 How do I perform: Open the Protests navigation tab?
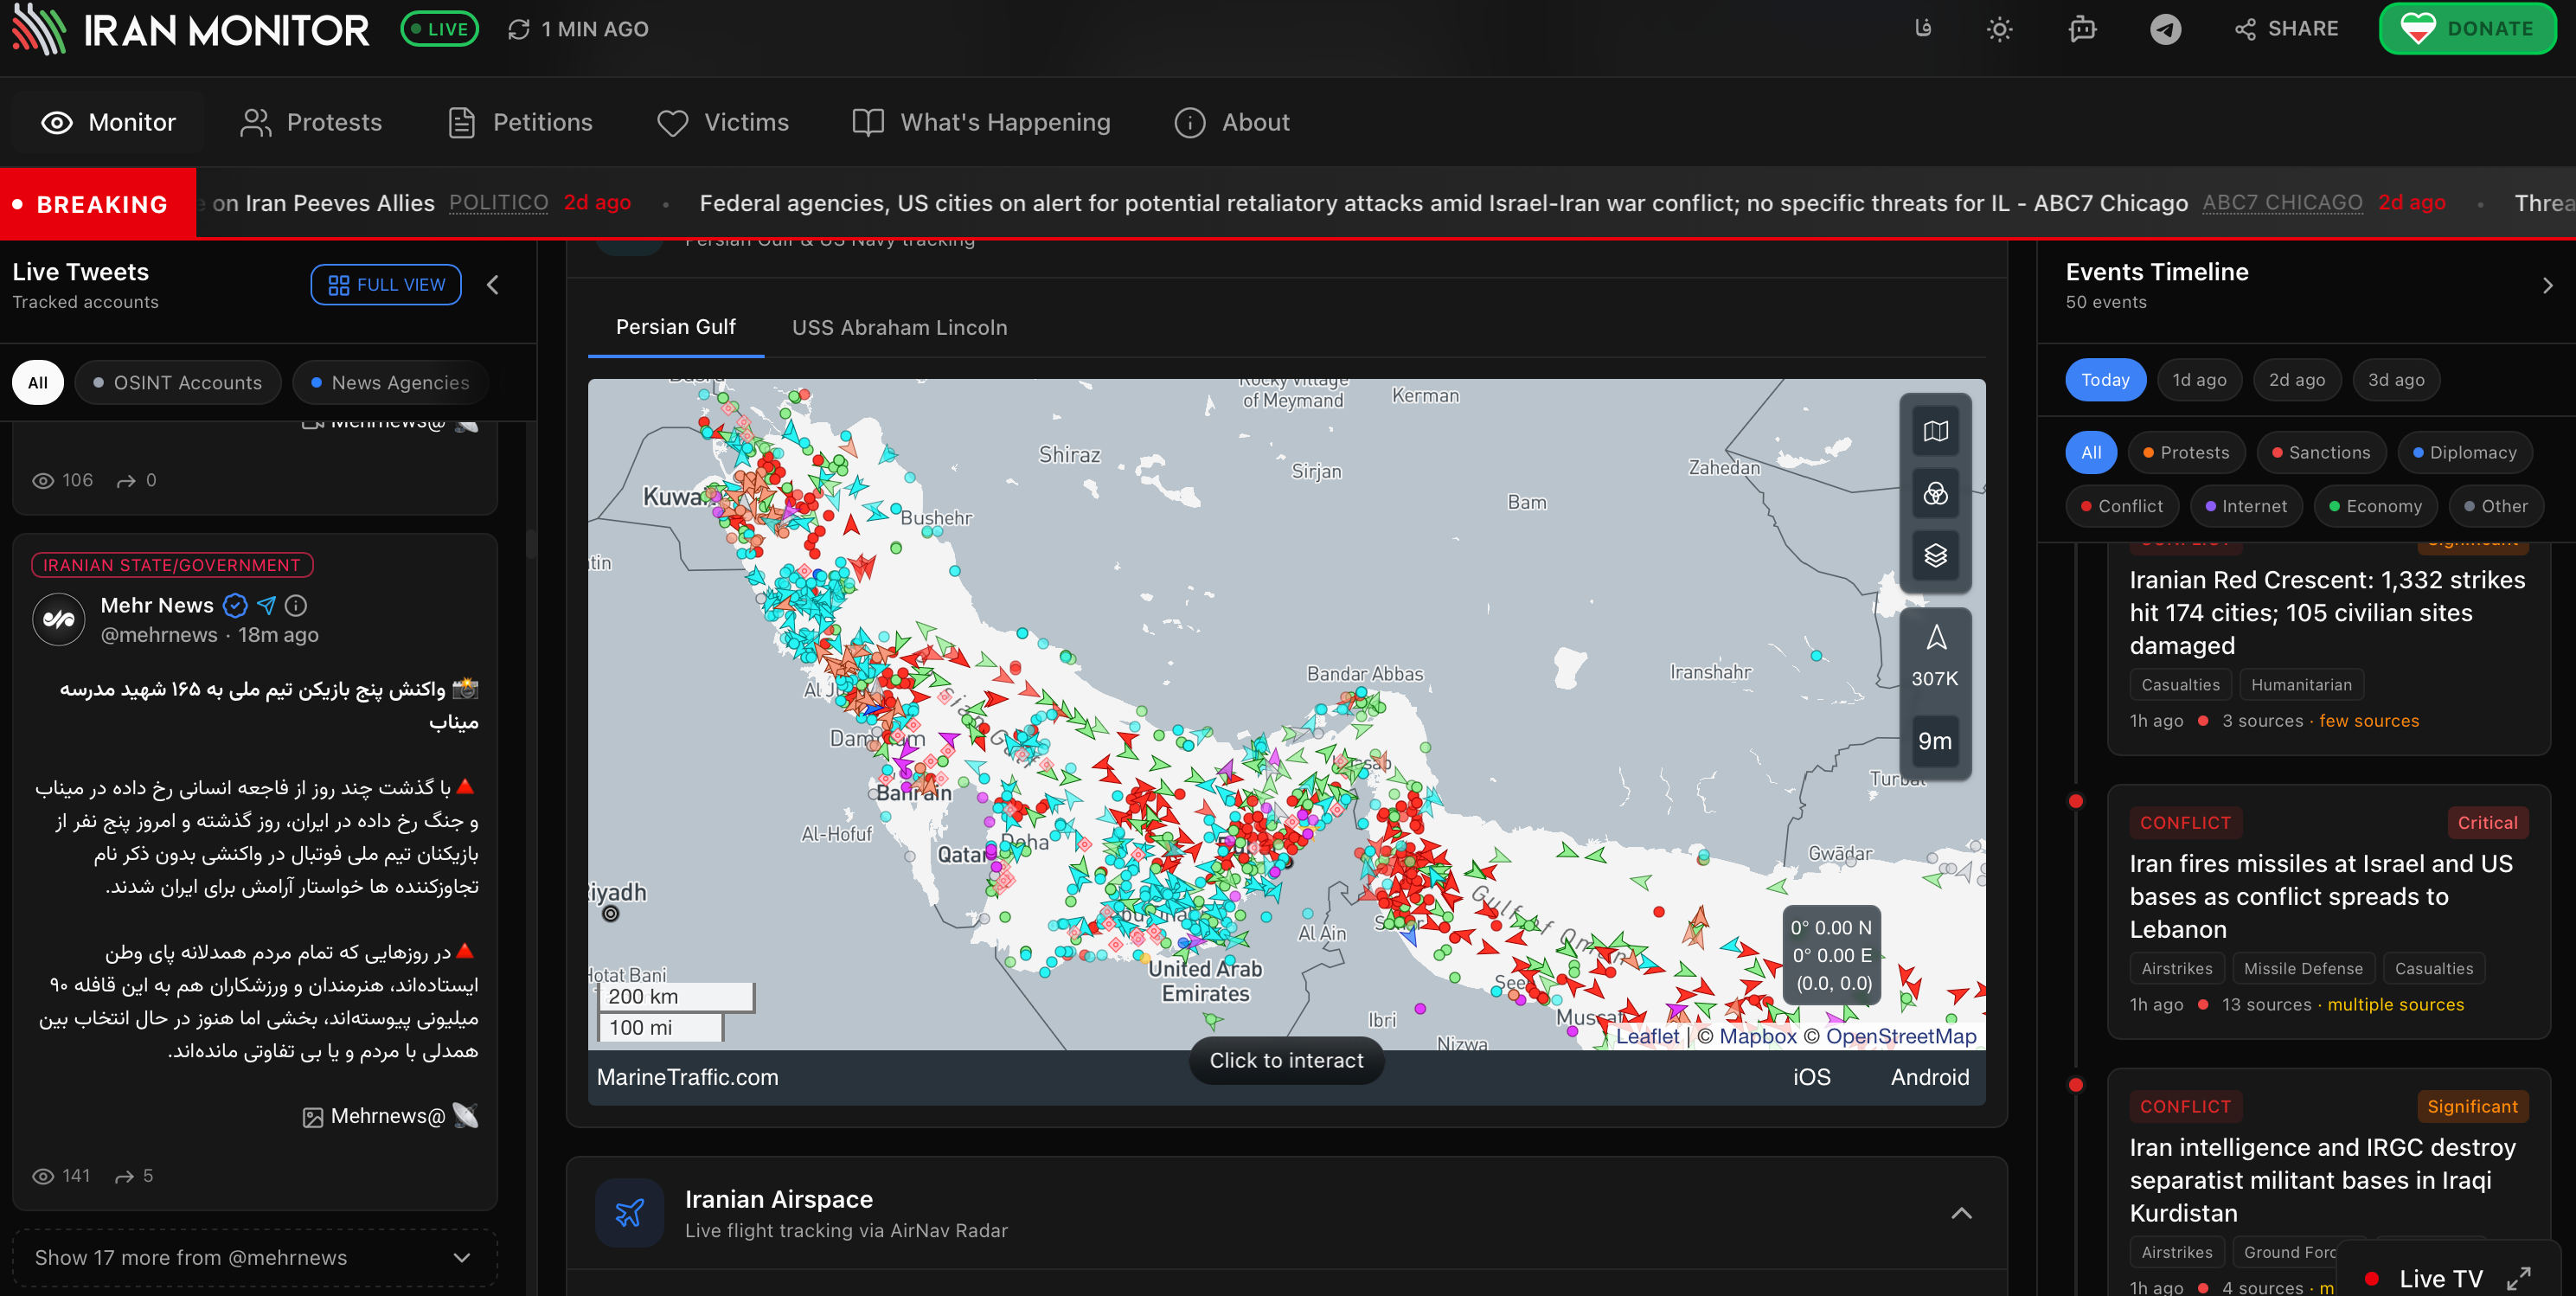311,122
